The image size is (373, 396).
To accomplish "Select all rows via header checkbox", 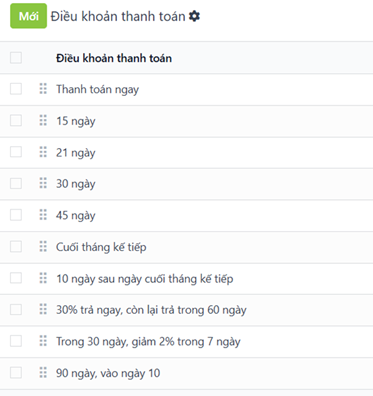I will tap(16, 58).
